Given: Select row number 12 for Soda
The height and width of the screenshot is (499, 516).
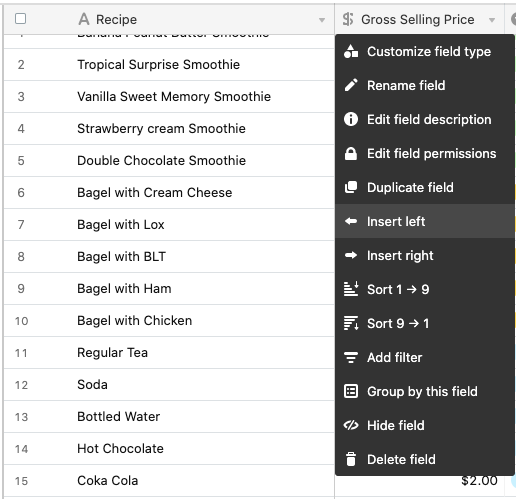Looking at the screenshot, I should click(x=21, y=385).
